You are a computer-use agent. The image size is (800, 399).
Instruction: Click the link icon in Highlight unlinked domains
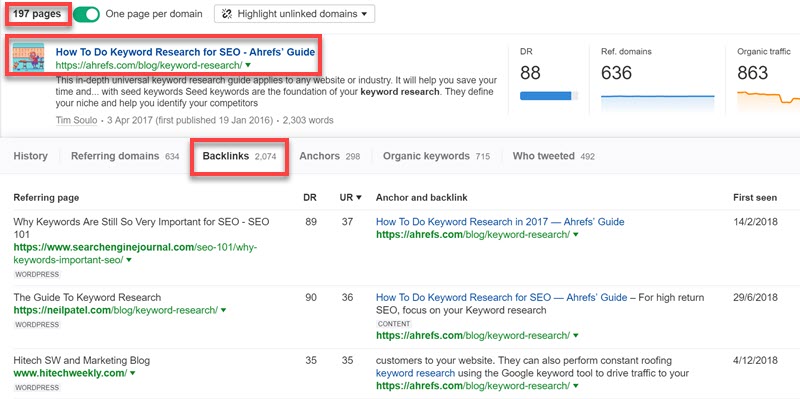point(228,14)
